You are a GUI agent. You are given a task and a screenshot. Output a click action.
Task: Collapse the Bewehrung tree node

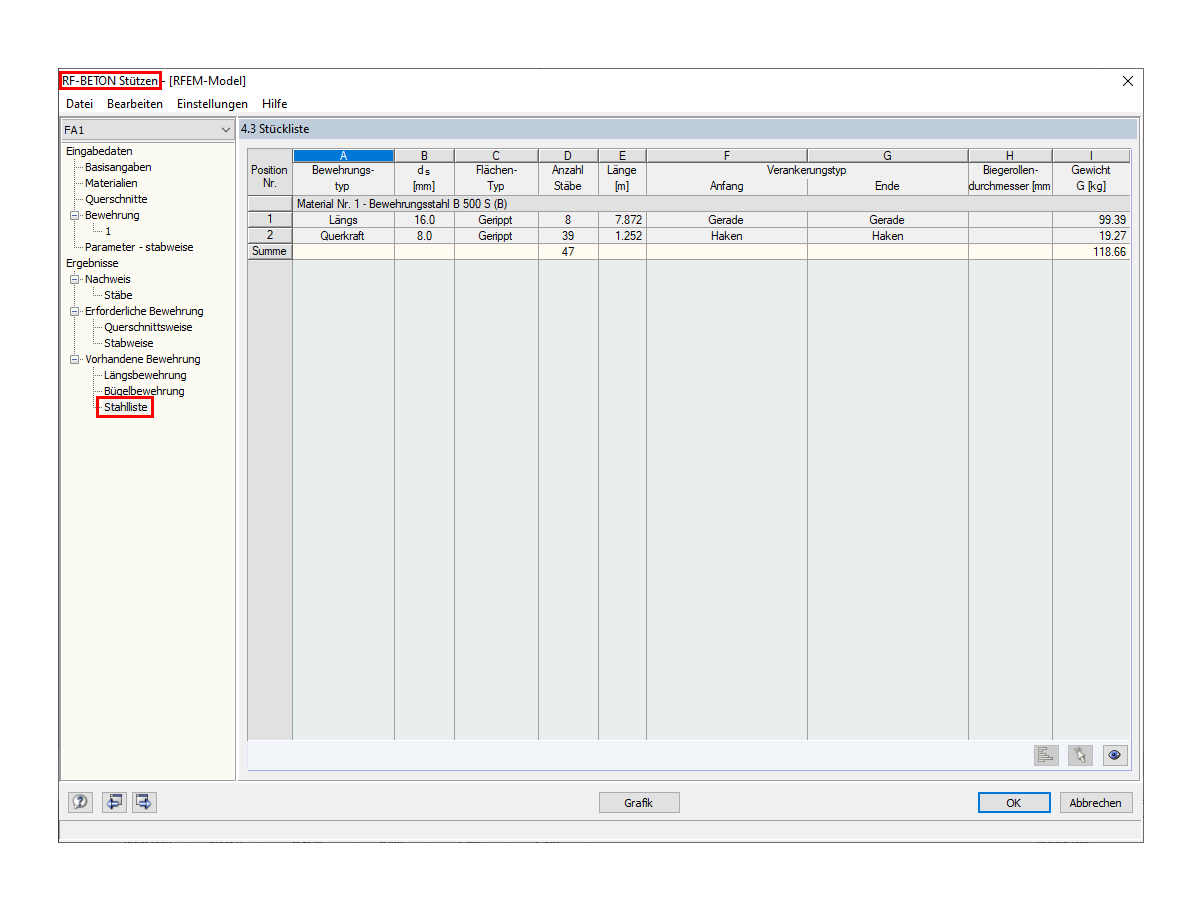pos(74,215)
